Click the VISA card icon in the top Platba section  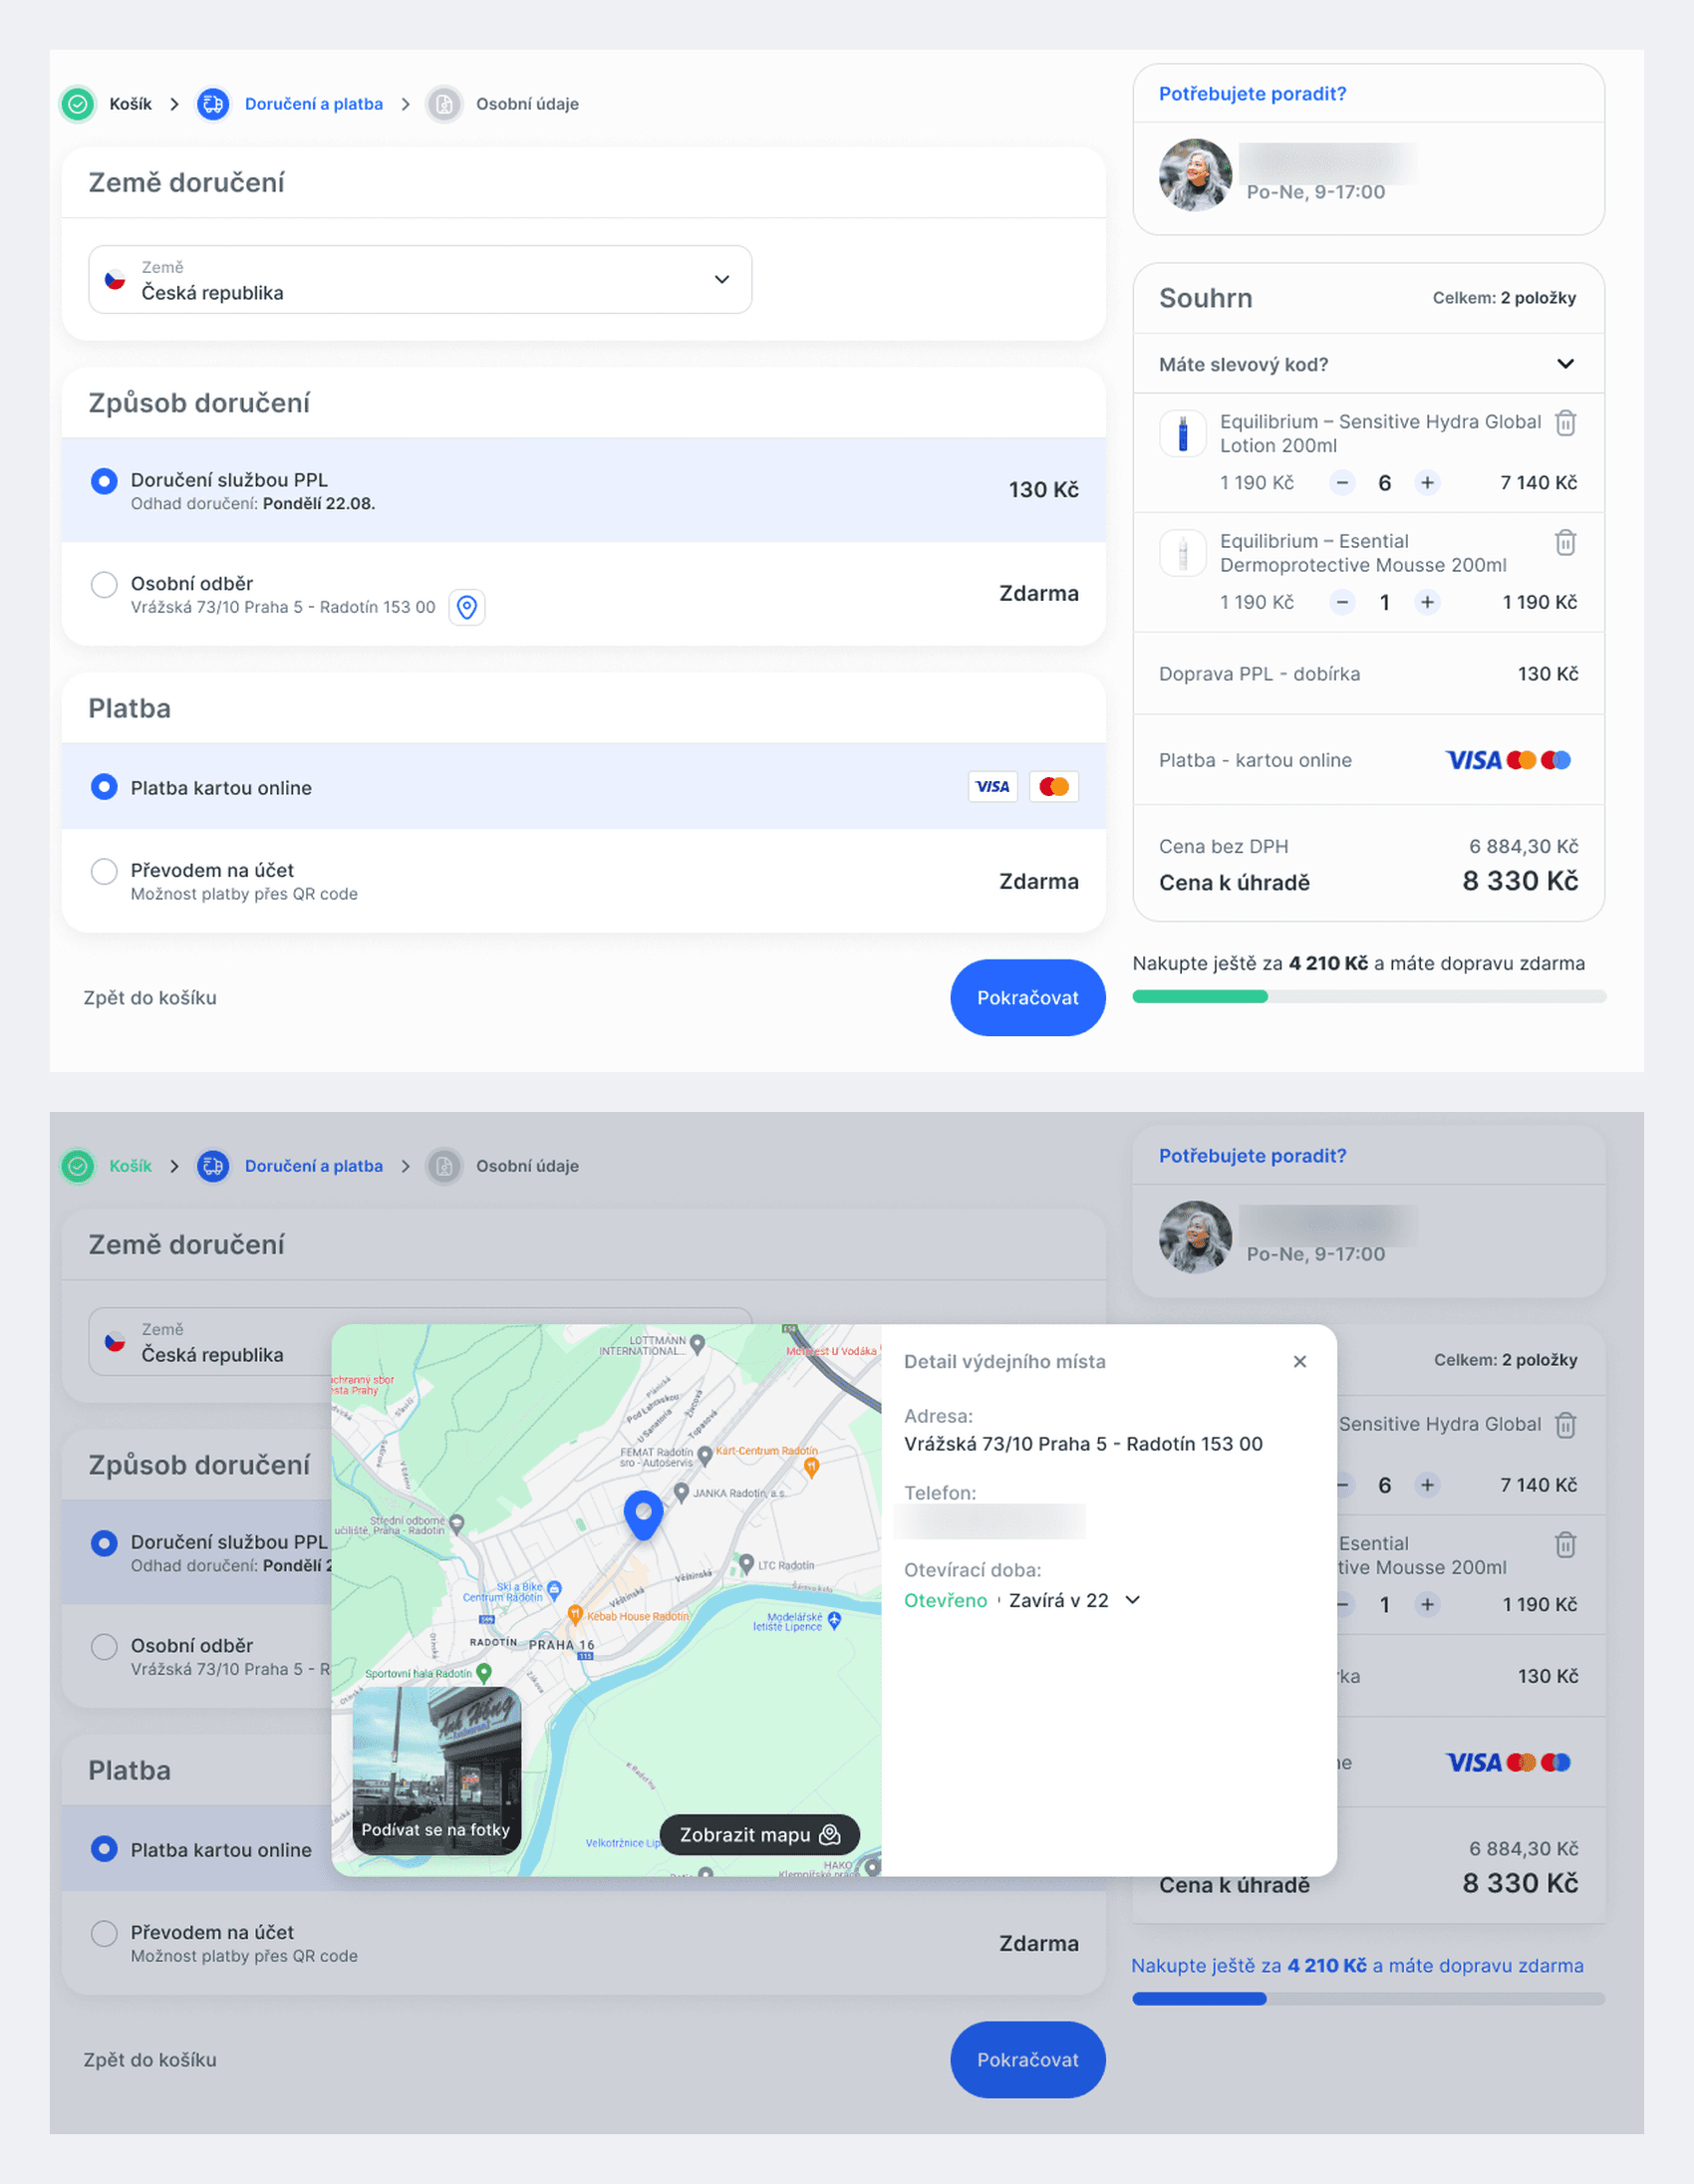coord(993,787)
